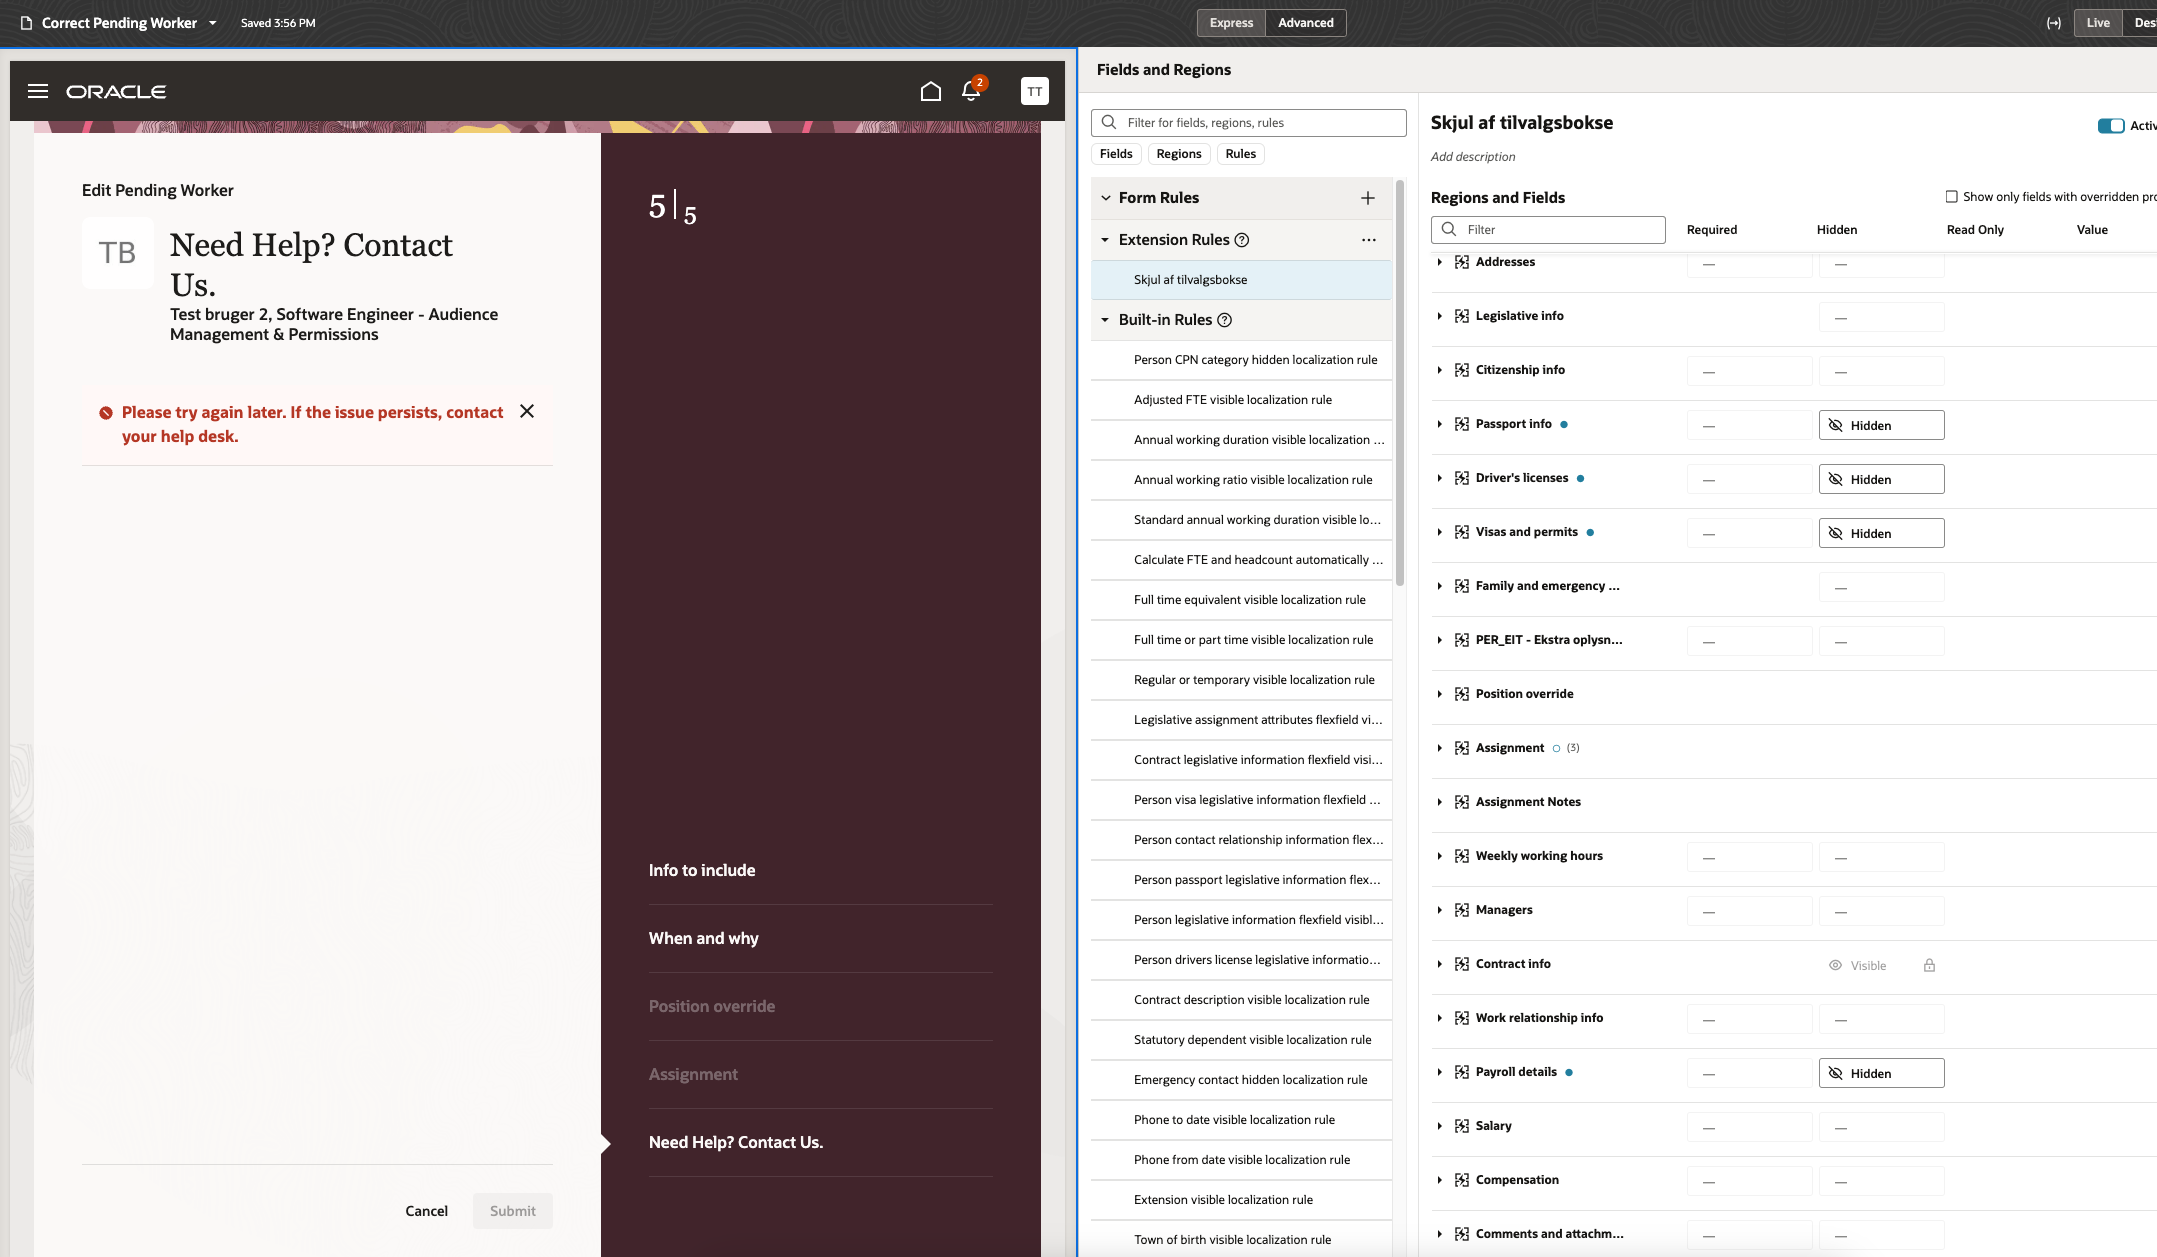Click the lock icon on Contract info row

[x=1929, y=965]
